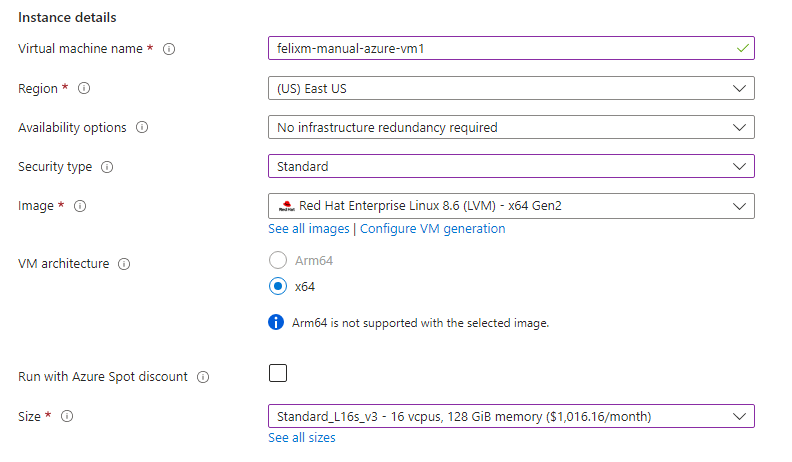
Task: Select the Arm64 architecture radio button
Action: pos(278,261)
